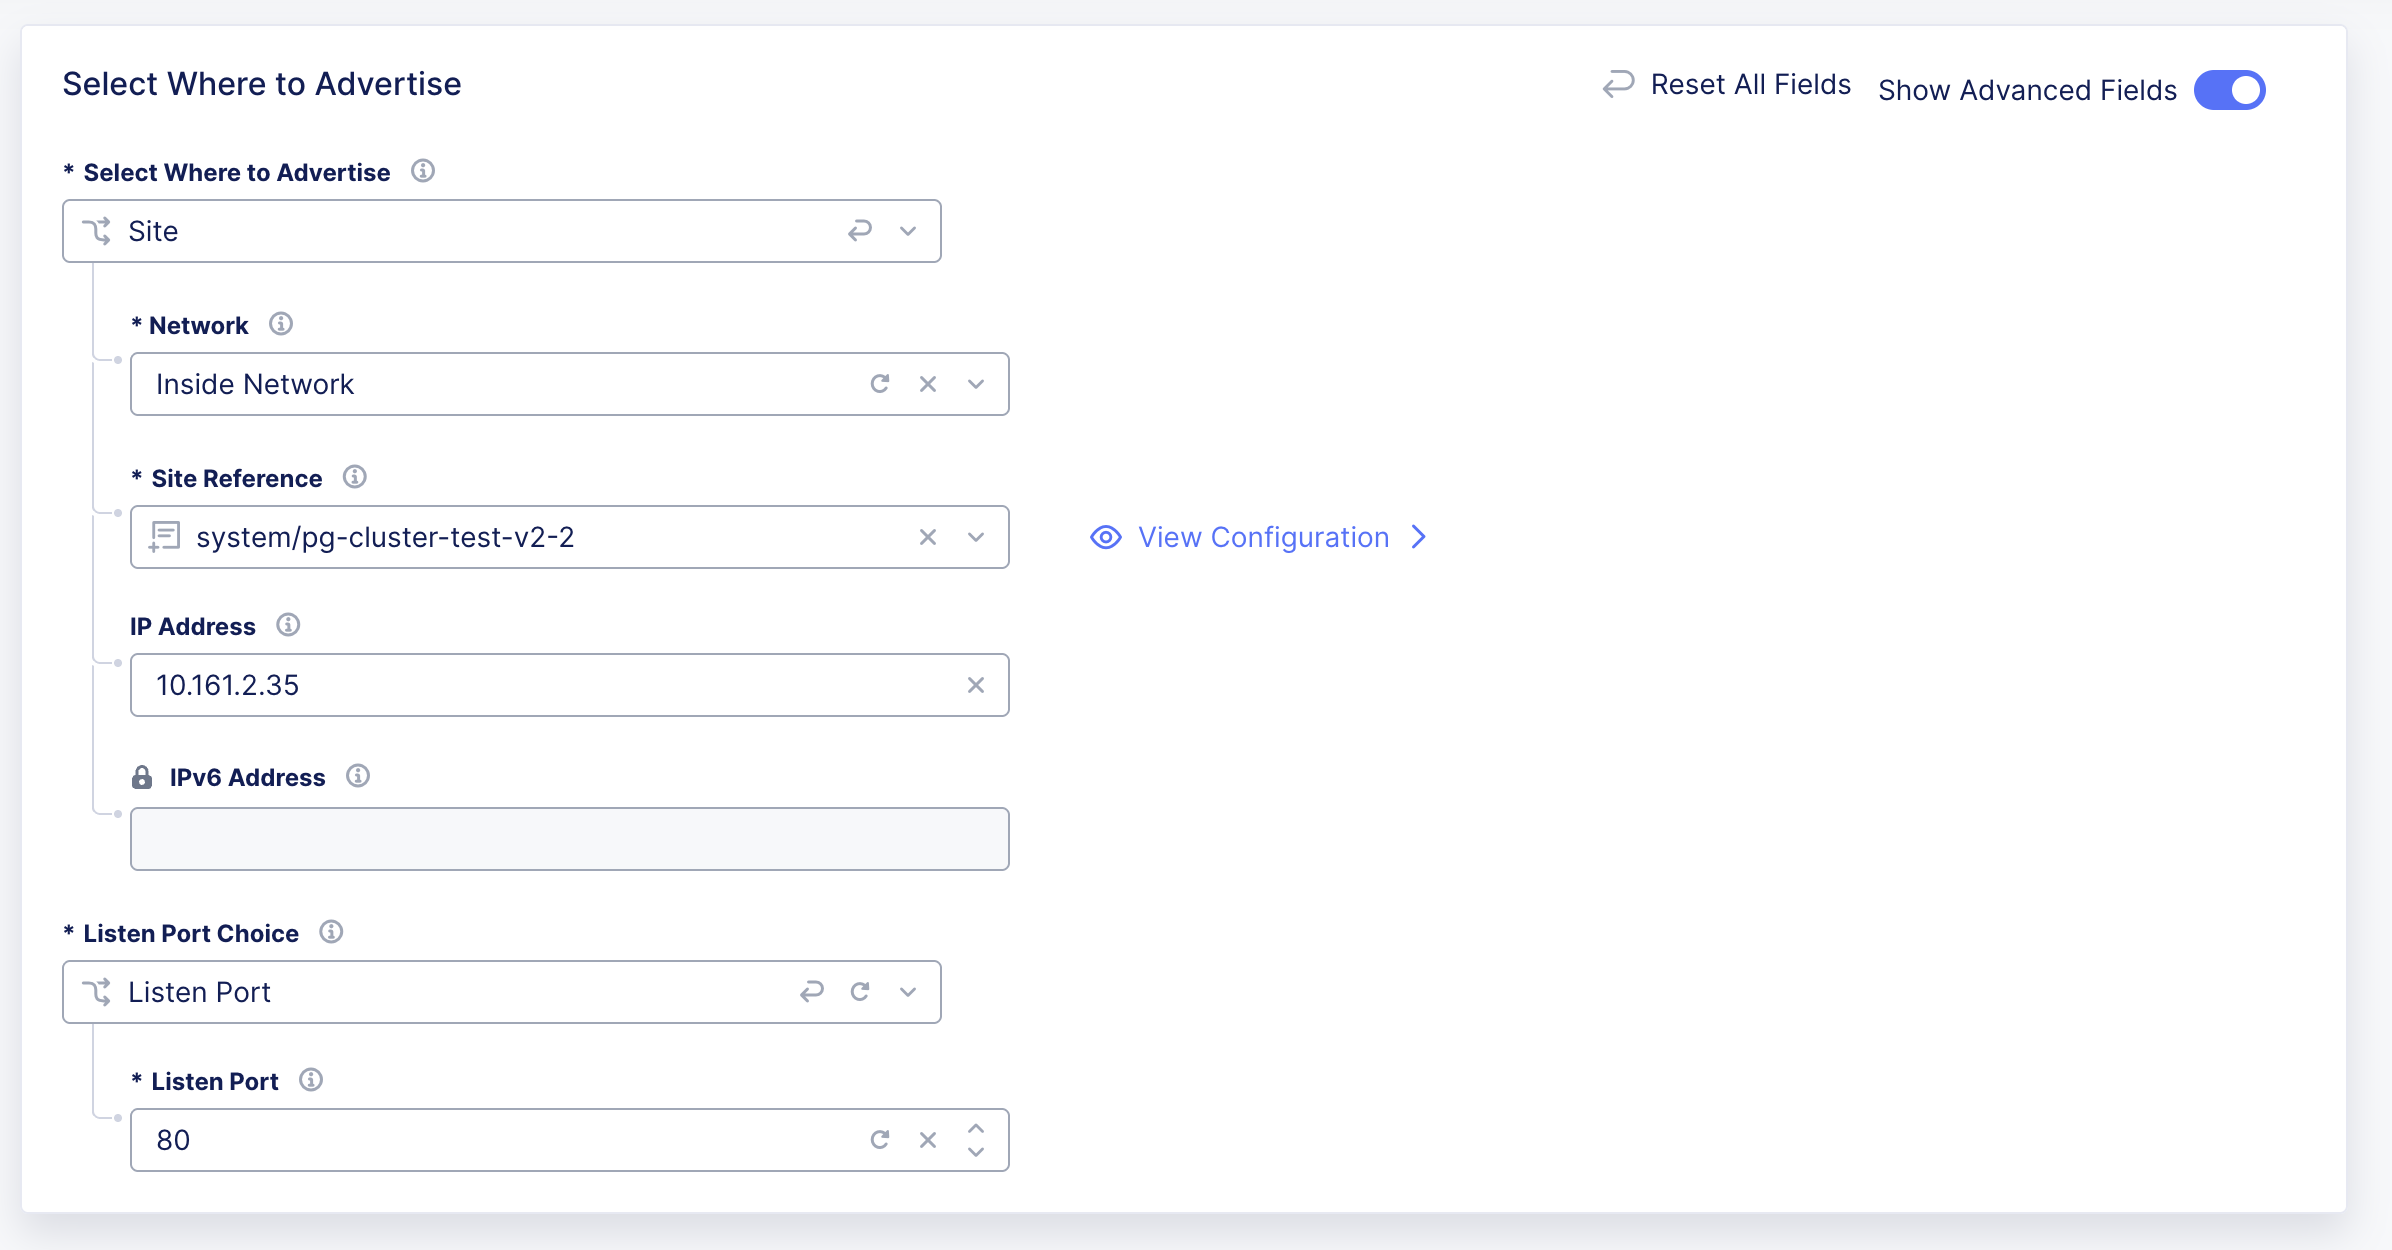The height and width of the screenshot is (1250, 2392).
Task: Increment the Listen Port value with the up stepper
Action: [x=976, y=1129]
